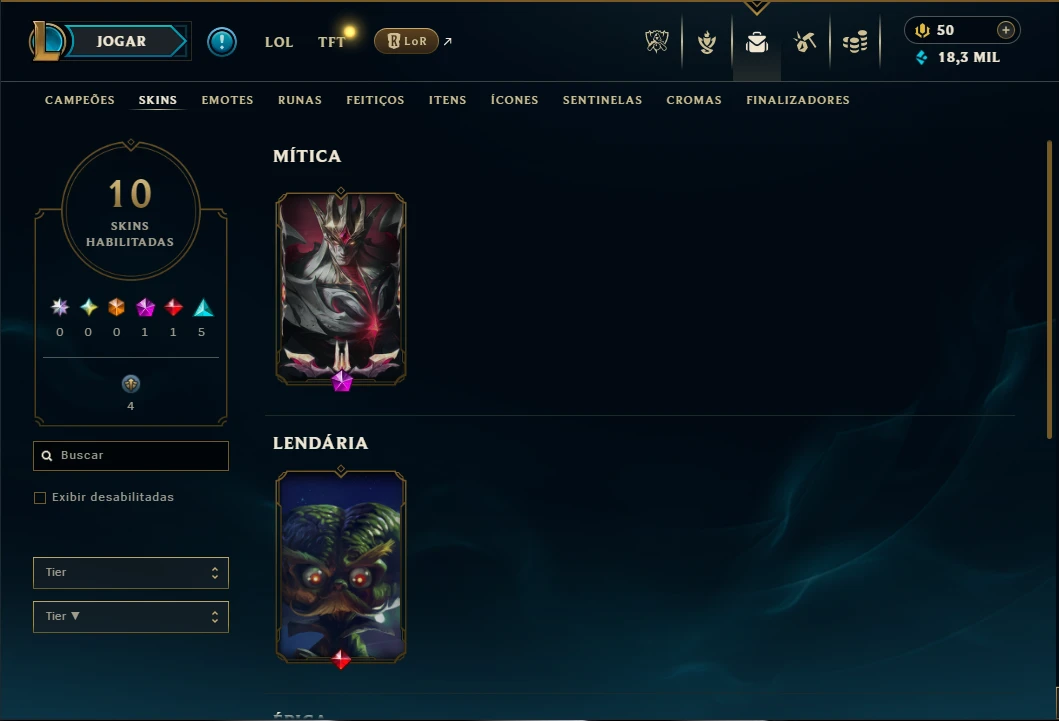Viewport: 1059px width, 721px height.
Task: Open the Store coins icon
Action: 855,43
